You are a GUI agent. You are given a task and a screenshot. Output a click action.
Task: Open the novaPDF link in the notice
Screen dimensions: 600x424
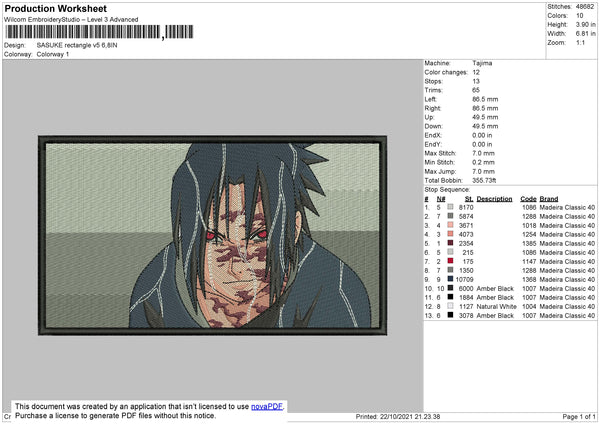tap(267, 406)
